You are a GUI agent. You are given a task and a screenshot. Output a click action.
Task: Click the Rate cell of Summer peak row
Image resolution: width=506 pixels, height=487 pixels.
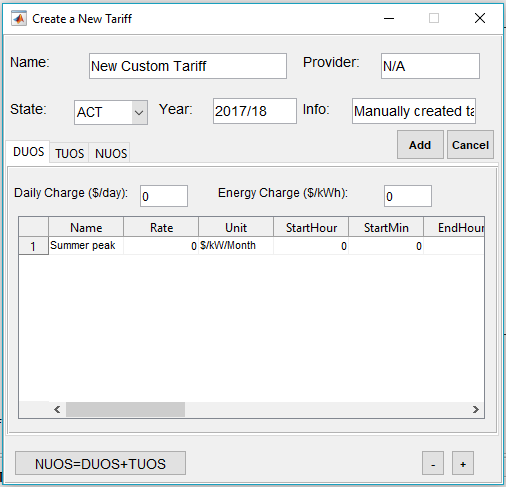[x=161, y=246]
